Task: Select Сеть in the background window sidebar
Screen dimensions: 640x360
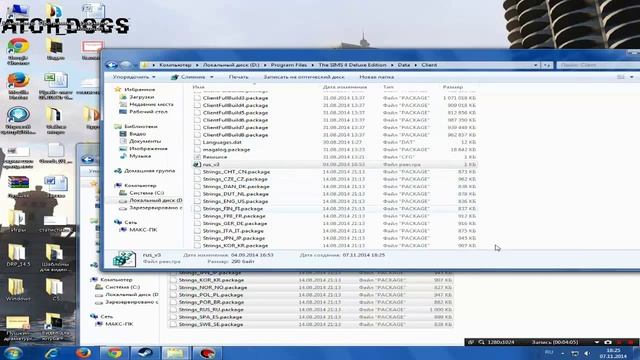Action: 106,316
